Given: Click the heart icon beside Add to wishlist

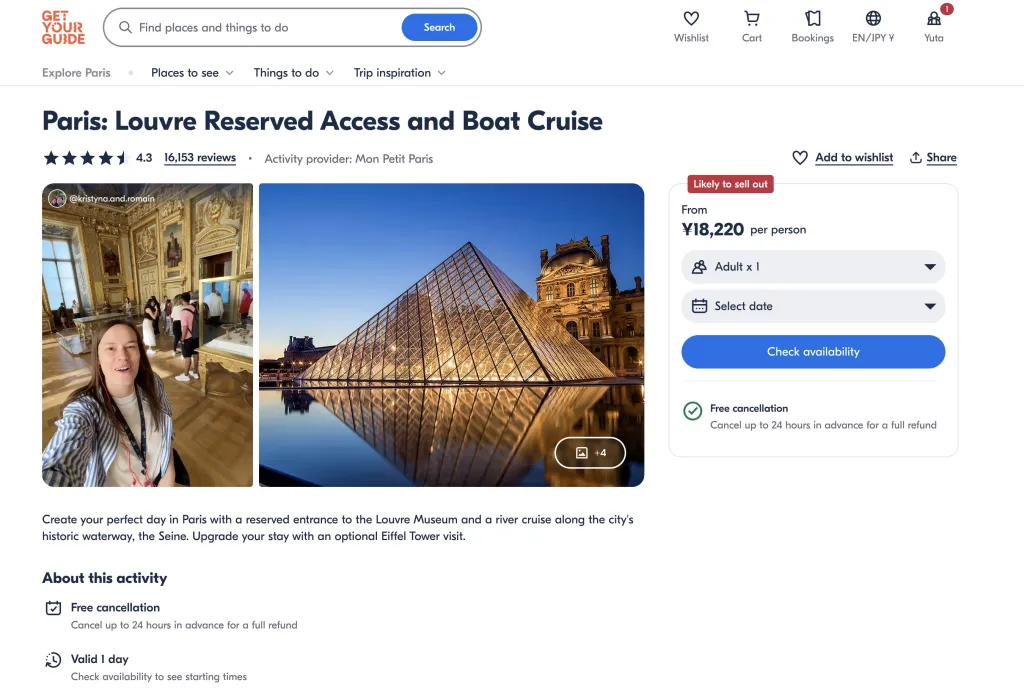Looking at the screenshot, I should coord(800,158).
